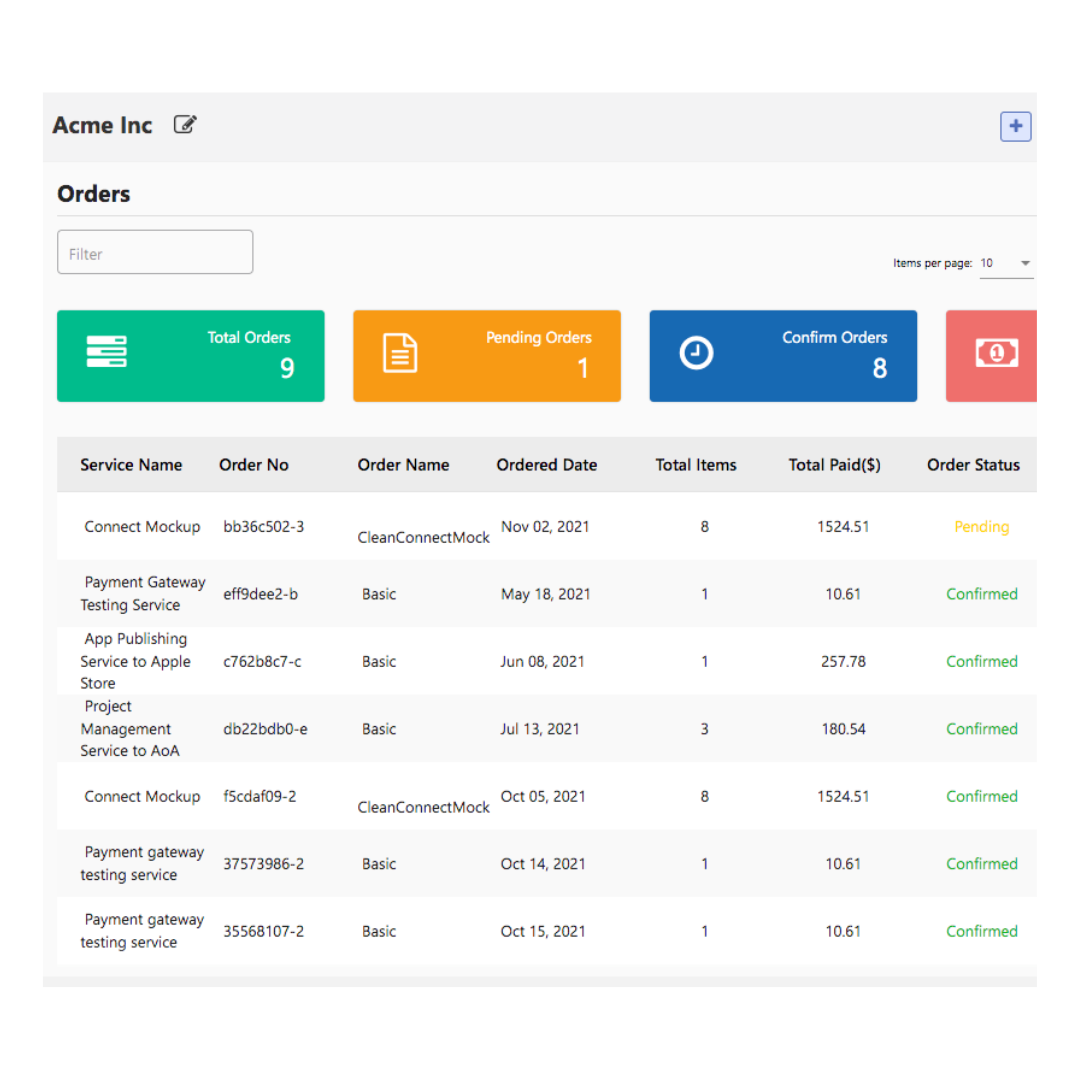Select the Confirm Orders blue card
Viewport: 1080px width, 1080px height.
tap(783, 356)
